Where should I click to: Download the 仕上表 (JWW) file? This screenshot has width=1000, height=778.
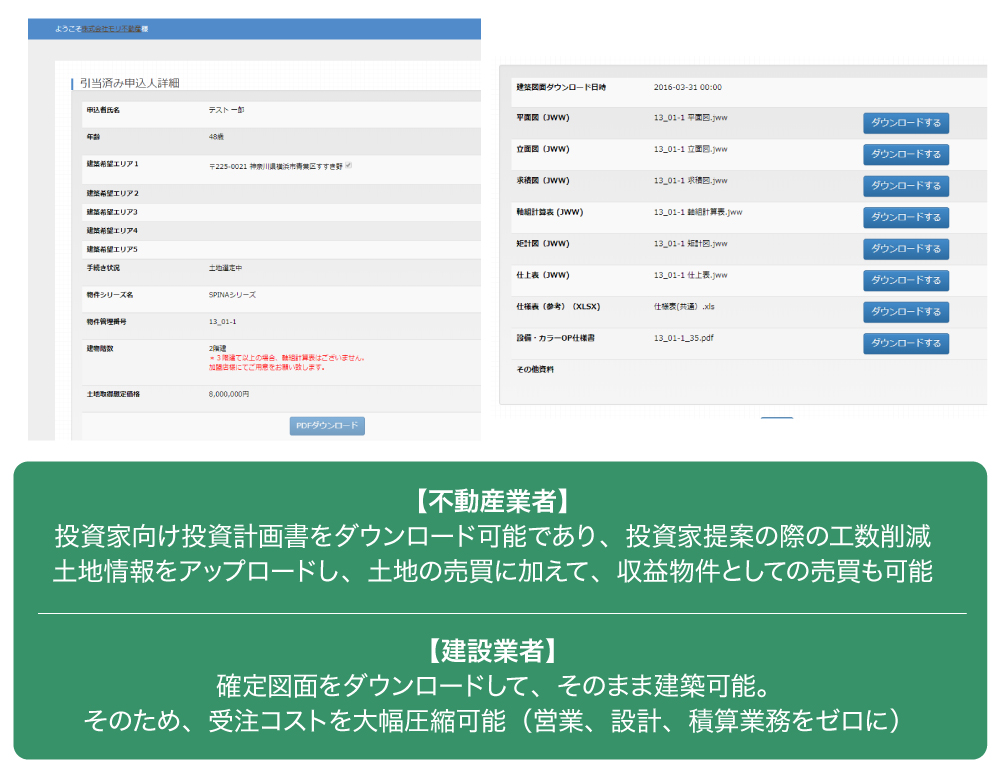point(906,281)
